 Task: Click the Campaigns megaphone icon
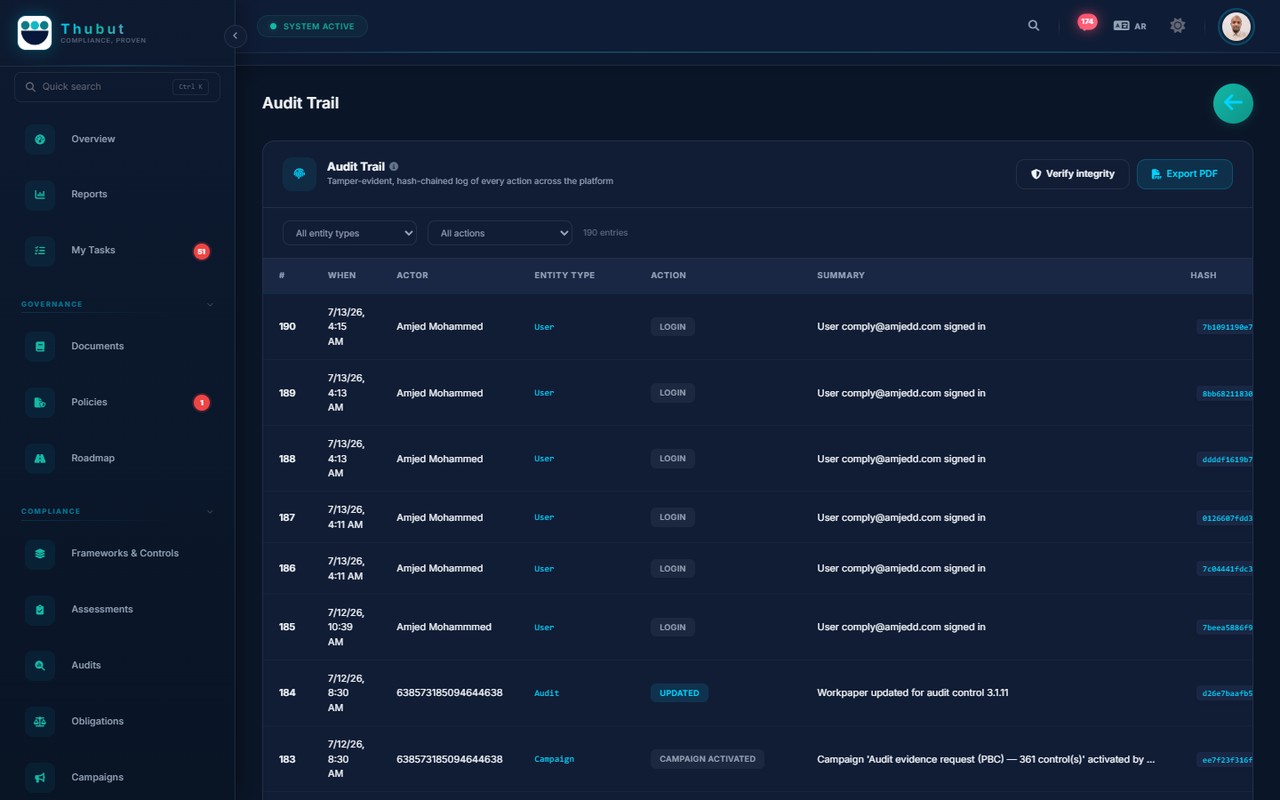coord(40,778)
